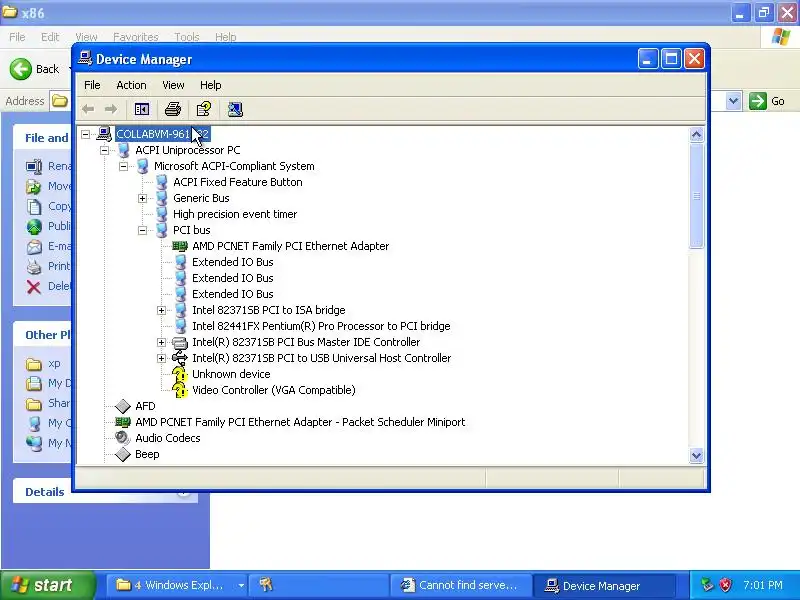Open the View menu in Device Manager

pos(173,85)
